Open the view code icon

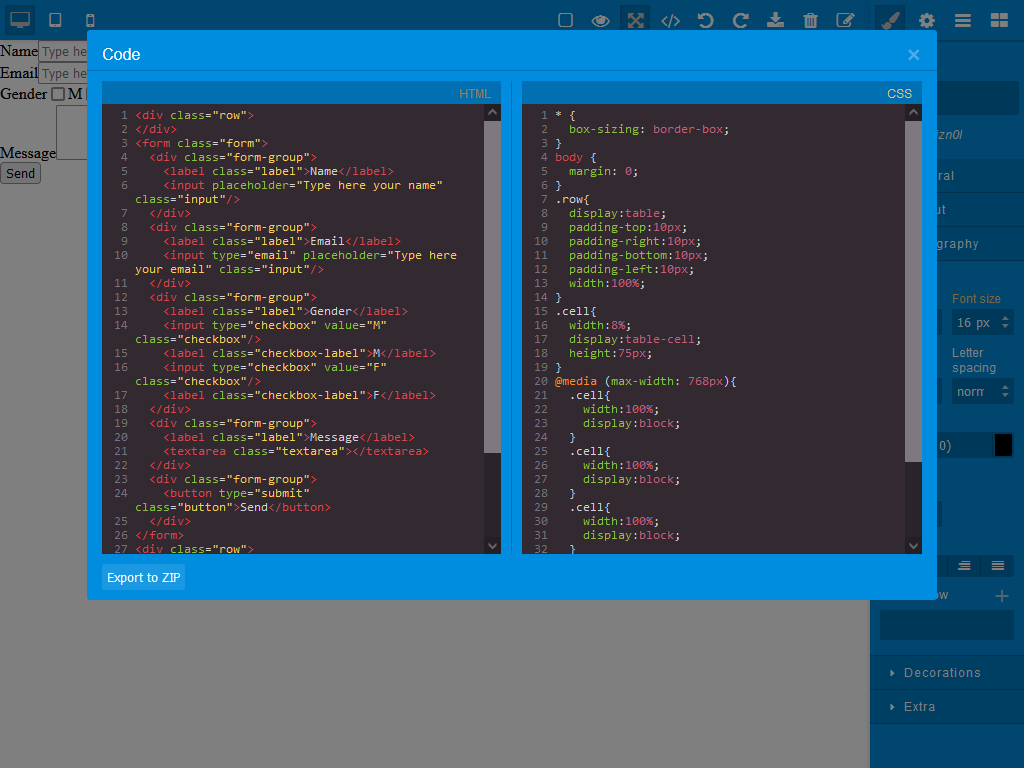tap(670, 21)
